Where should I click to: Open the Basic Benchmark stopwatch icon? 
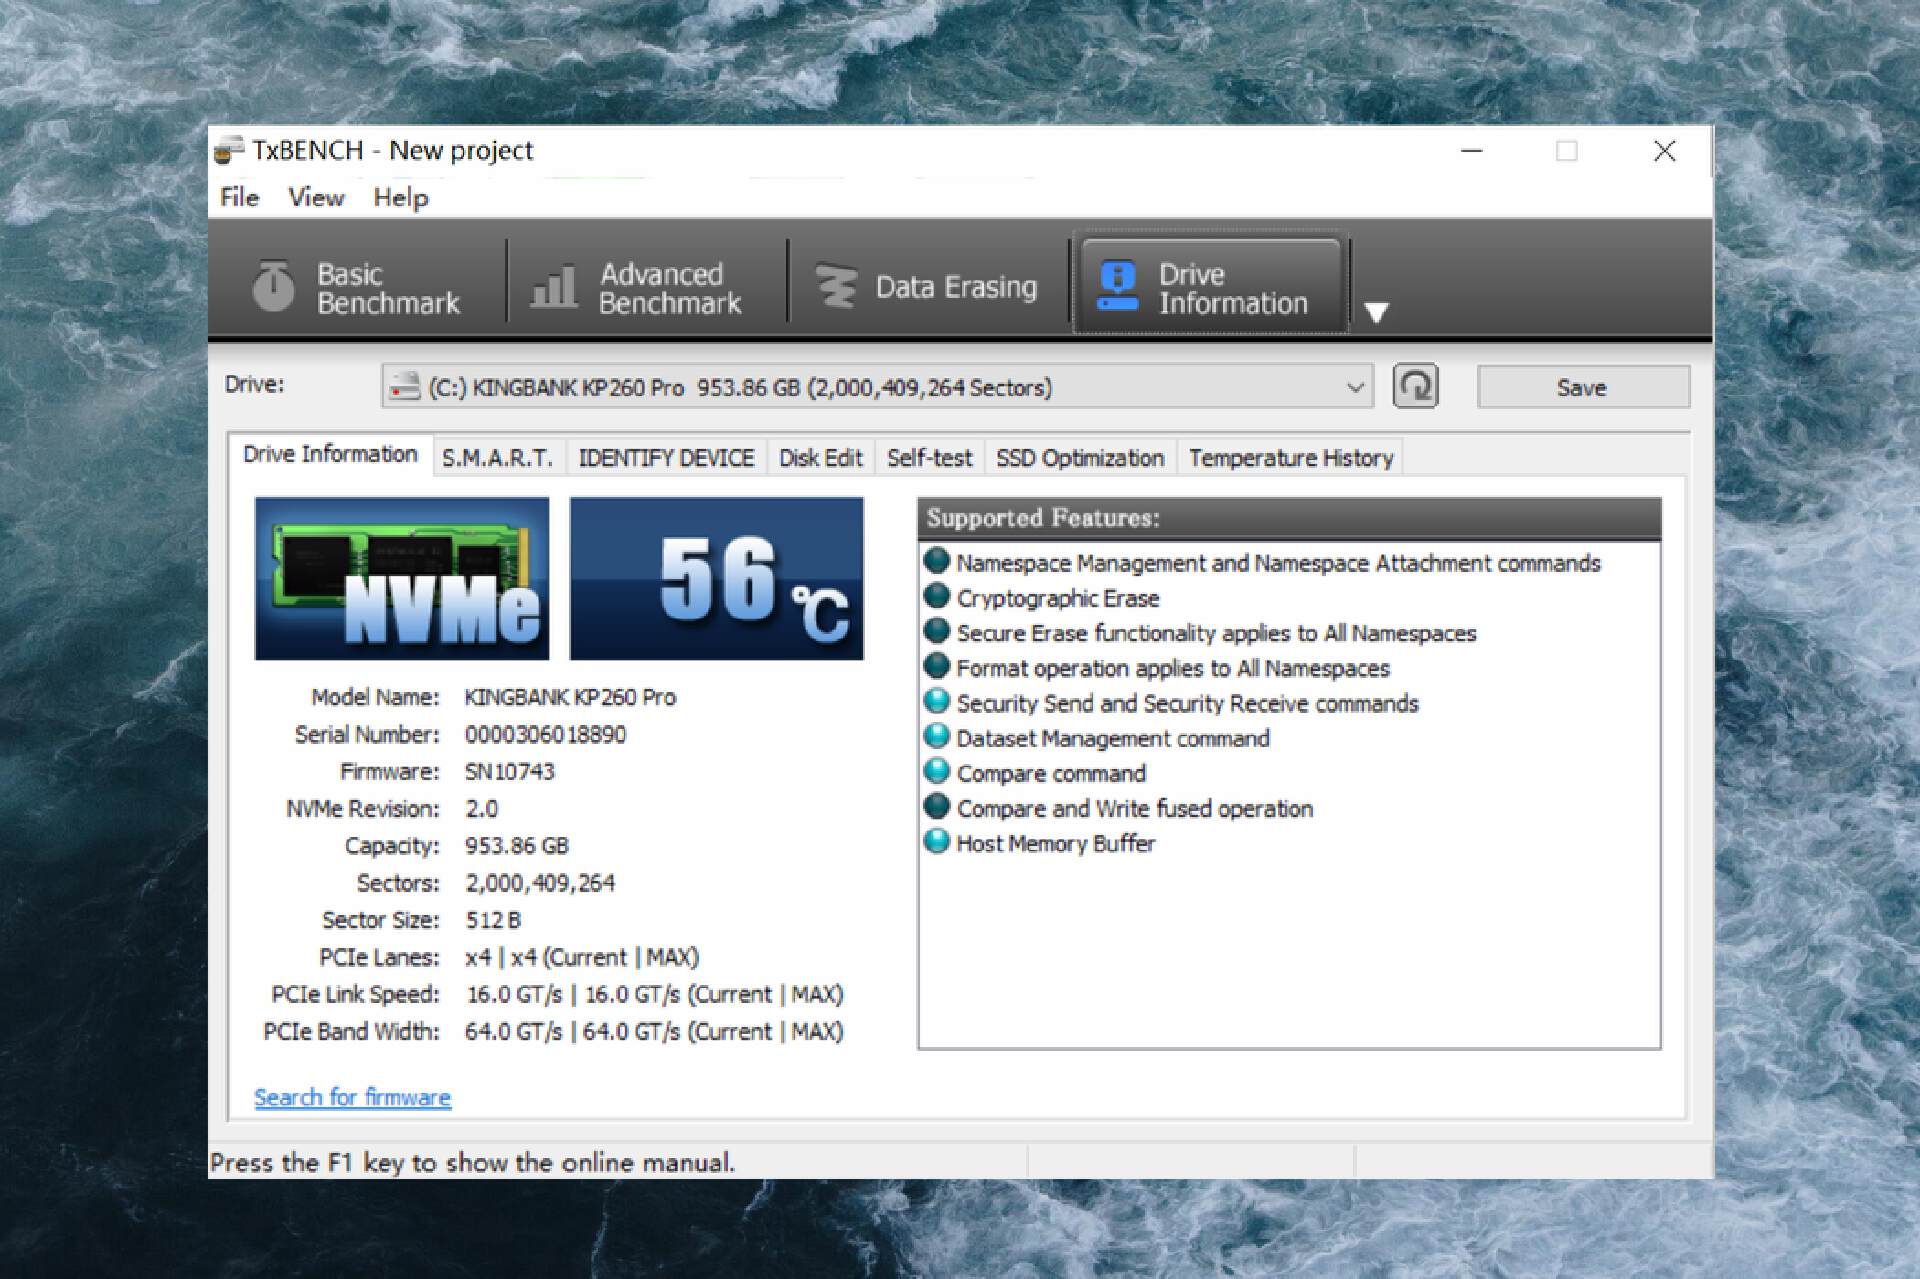pos(273,286)
